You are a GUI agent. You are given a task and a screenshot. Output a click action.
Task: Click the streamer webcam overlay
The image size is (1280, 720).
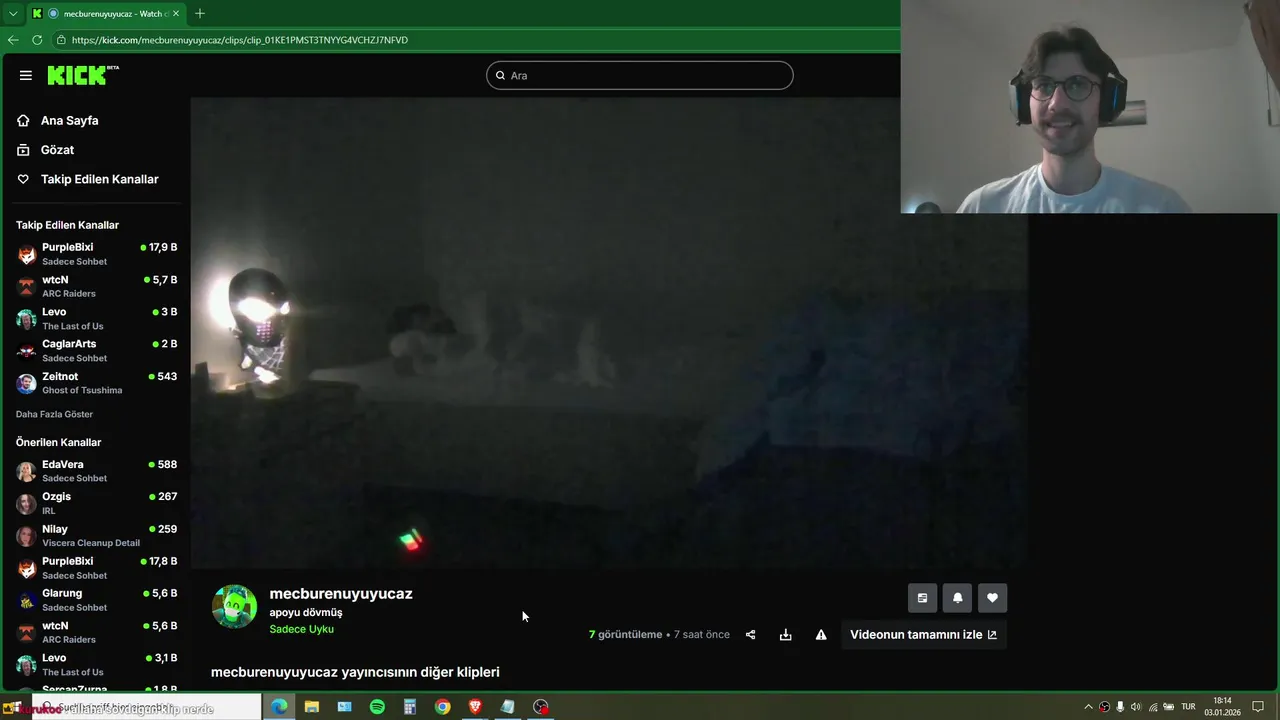click(1090, 106)
